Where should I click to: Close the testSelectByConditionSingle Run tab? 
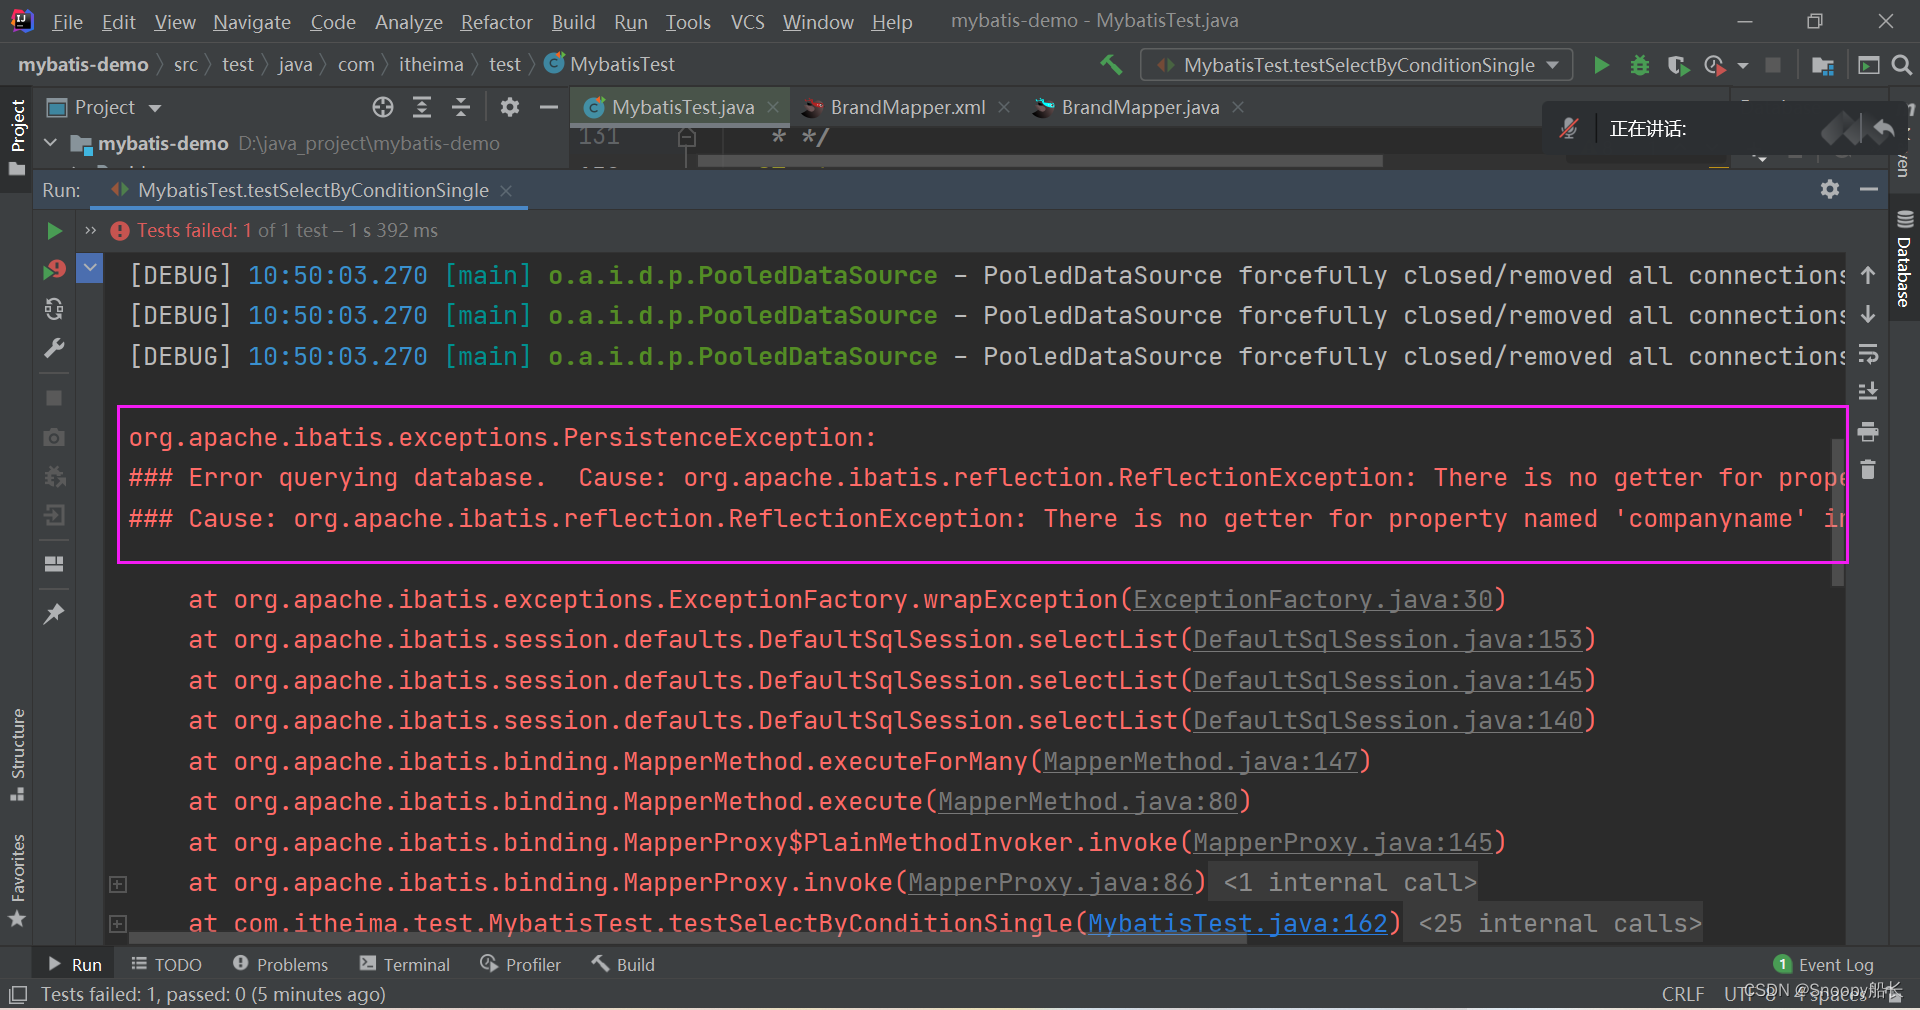[x=506, y=190]
